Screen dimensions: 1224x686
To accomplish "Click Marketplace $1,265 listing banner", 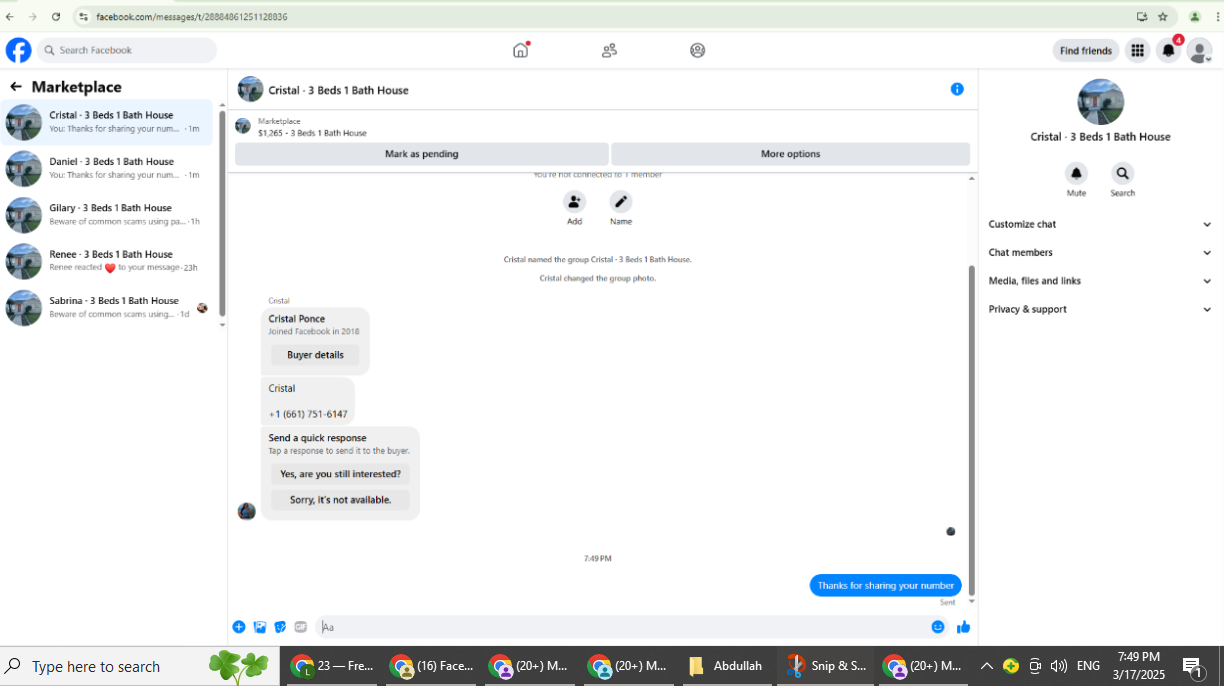I will click(x=602, y=127).
